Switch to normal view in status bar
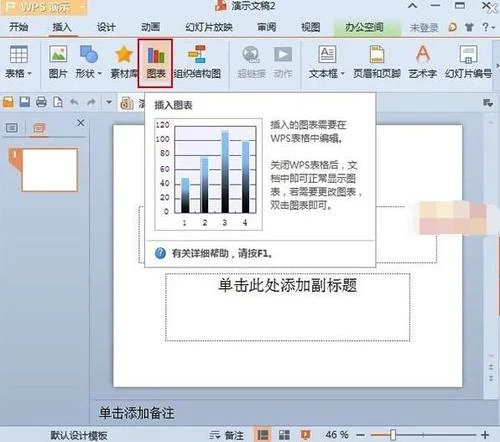The image size is (500, 442). tap(263, 435)
